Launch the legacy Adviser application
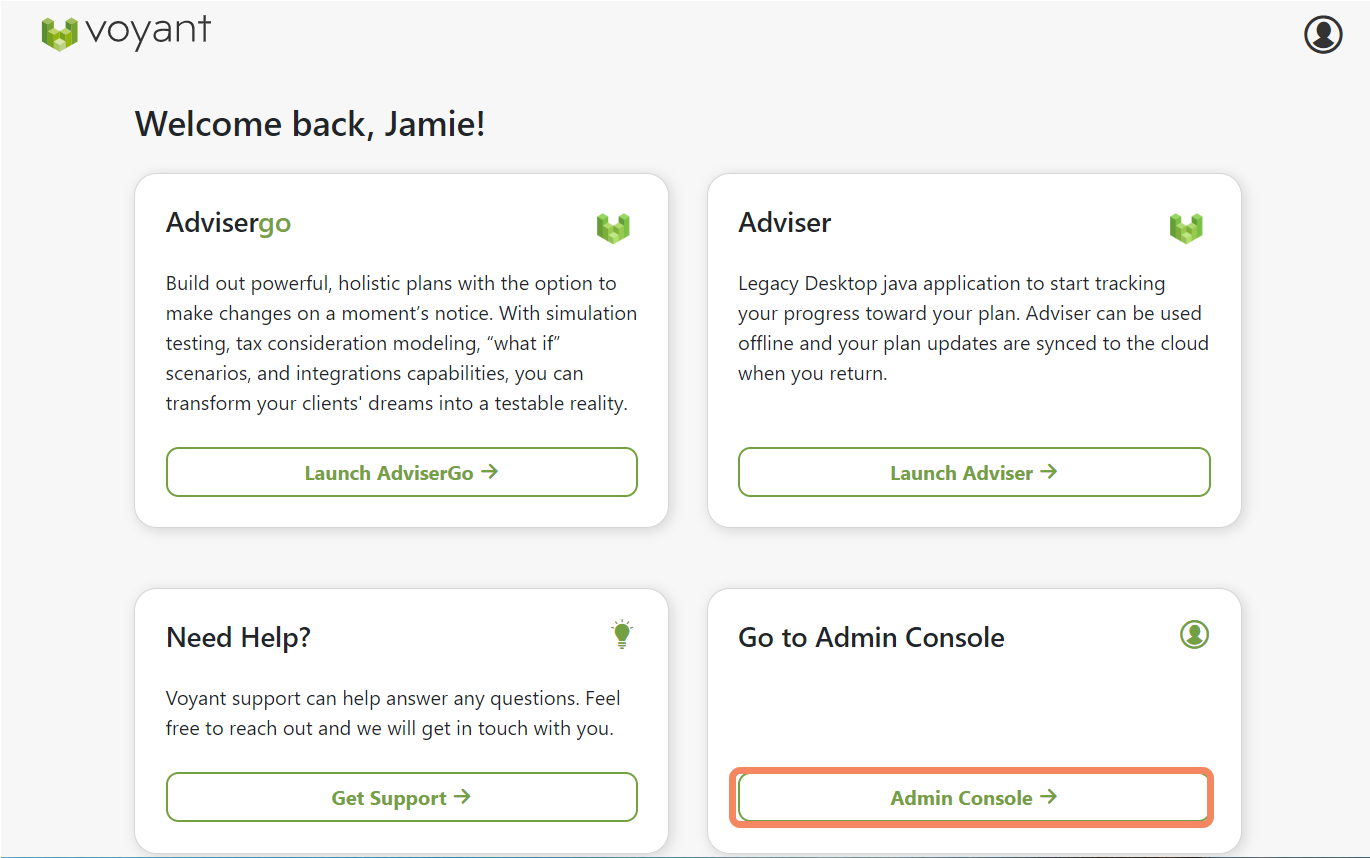Screen dimensions: 1370x858 [974, 472]
